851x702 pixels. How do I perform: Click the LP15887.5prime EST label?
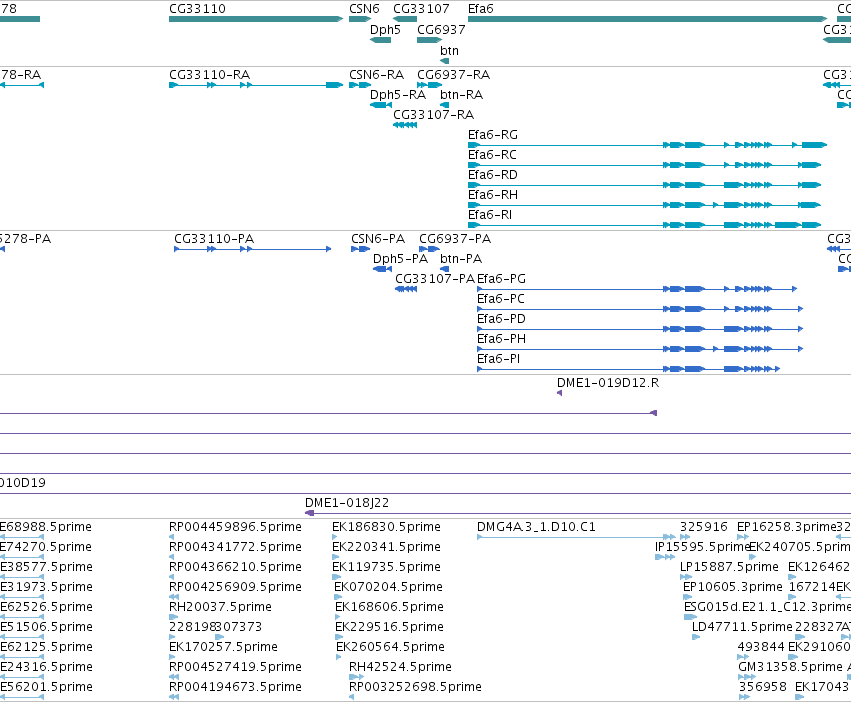729,567
